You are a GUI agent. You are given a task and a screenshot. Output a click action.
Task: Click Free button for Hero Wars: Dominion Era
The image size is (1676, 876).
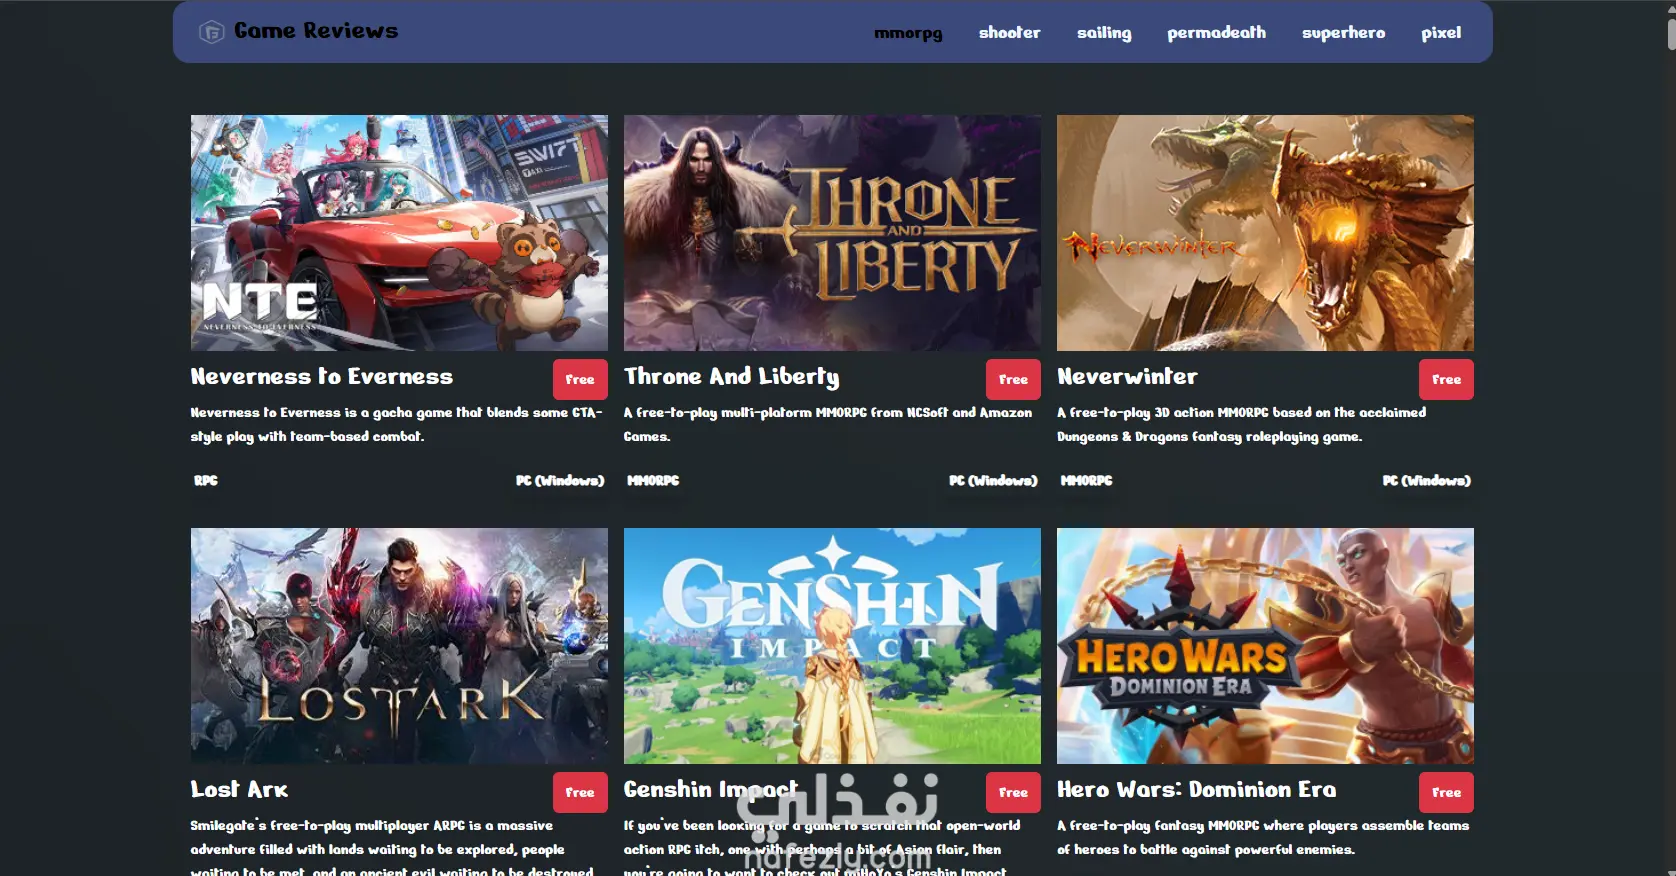pyautogui.click(x=1446, y=792)
